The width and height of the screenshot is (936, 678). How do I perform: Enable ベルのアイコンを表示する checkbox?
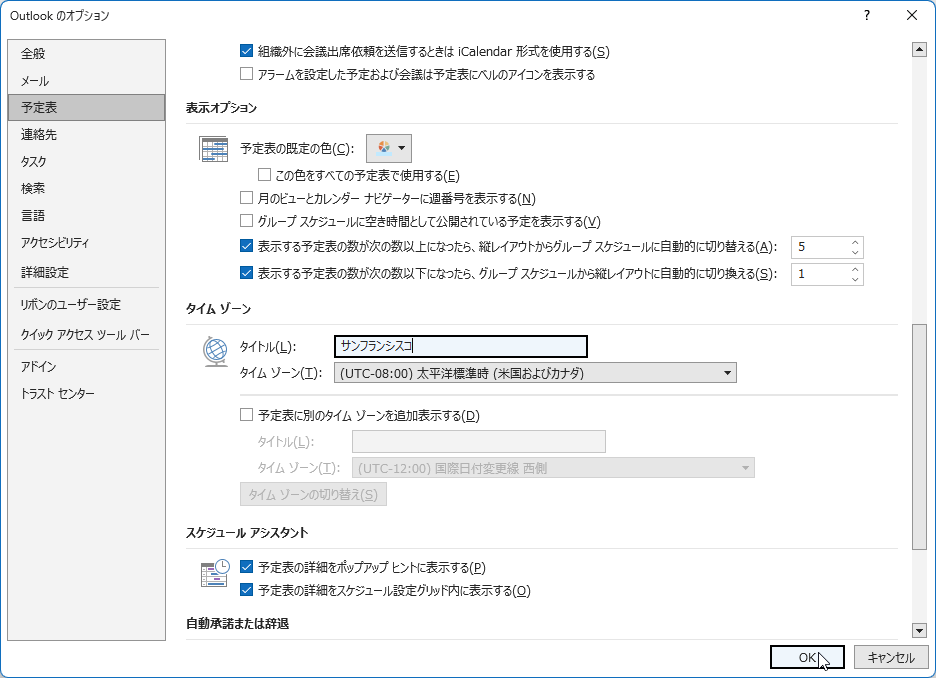point(246,74)
